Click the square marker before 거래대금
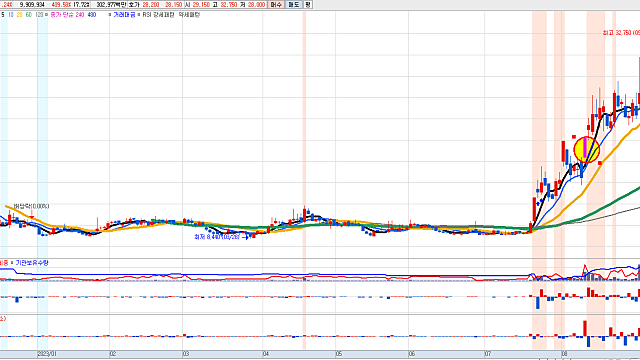 coord(110,15)
